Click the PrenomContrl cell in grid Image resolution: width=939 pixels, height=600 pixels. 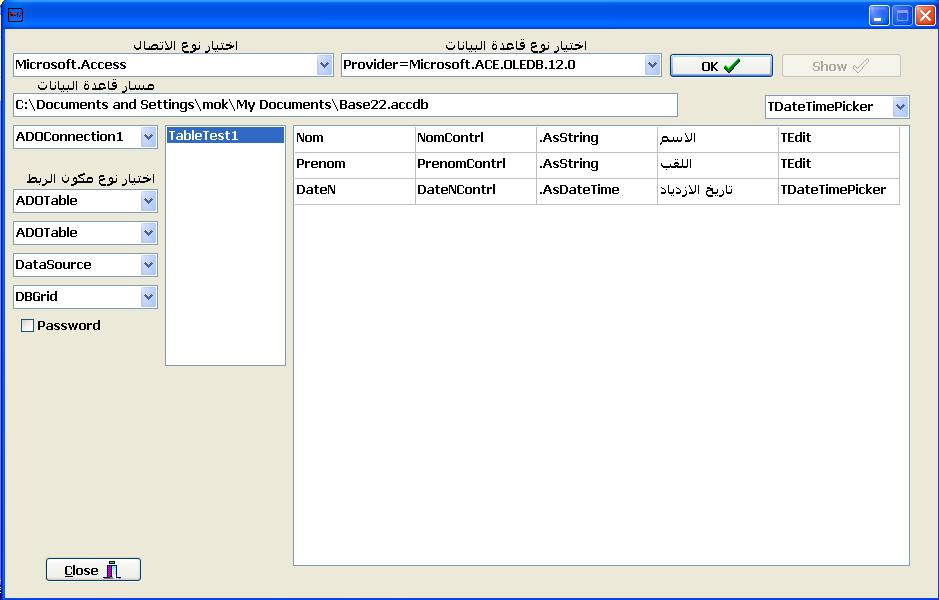[475, 164]
